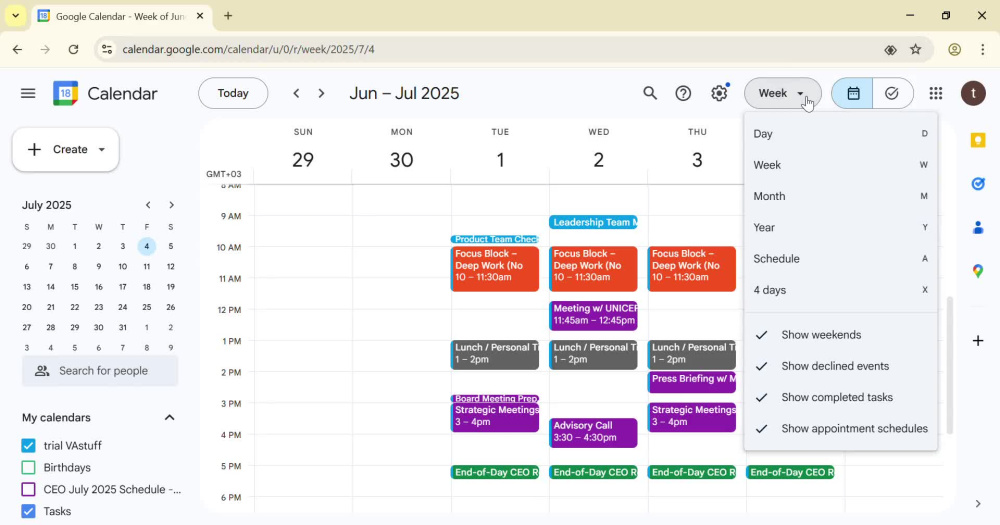This screenshot has width=1000, height=525.
Task: Open the calendar search magnifier
Action: [x=649, y=94]
